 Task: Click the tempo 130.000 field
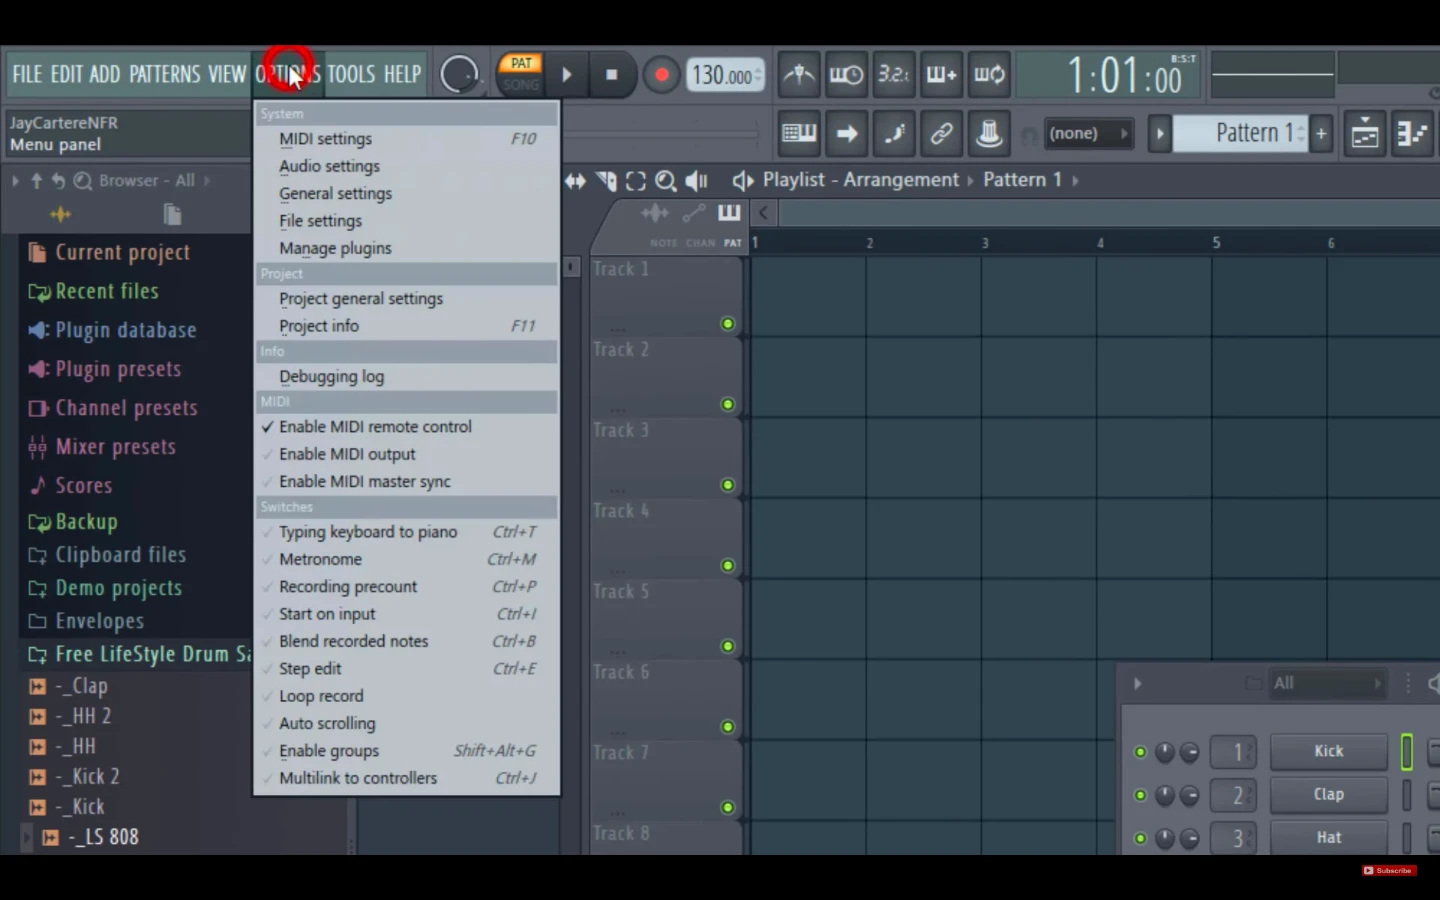(724, 76)
